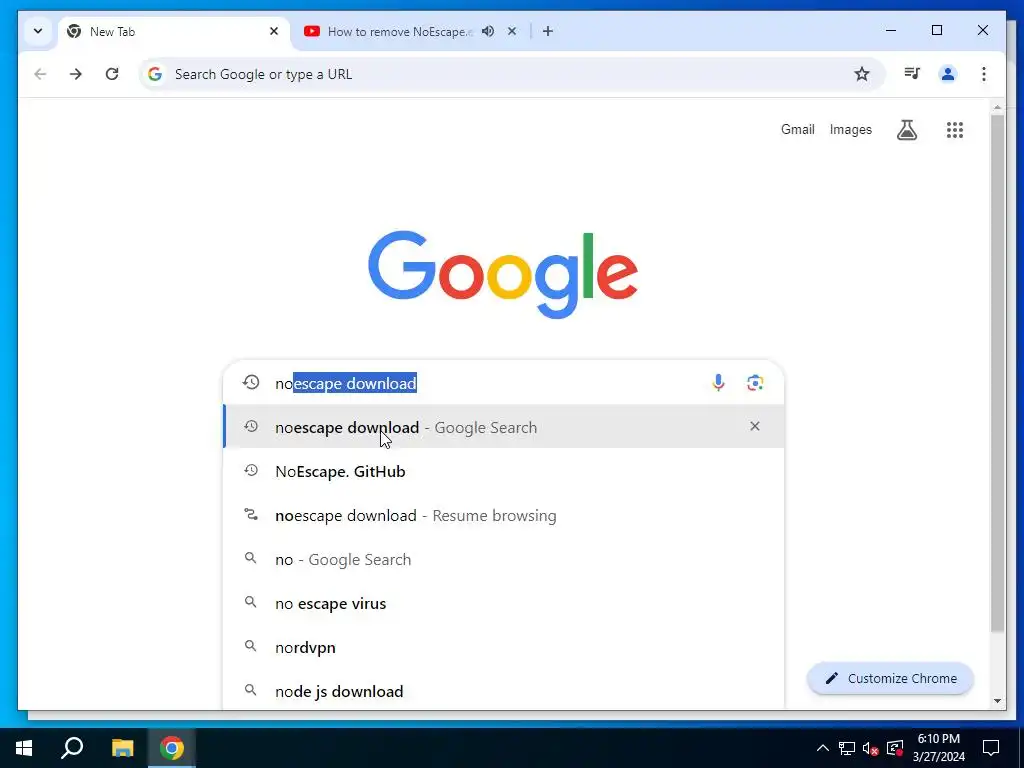Select noescape download - Resume browsing suggestion
Screen dimensions: 1024x768
(x=504, y=515)
